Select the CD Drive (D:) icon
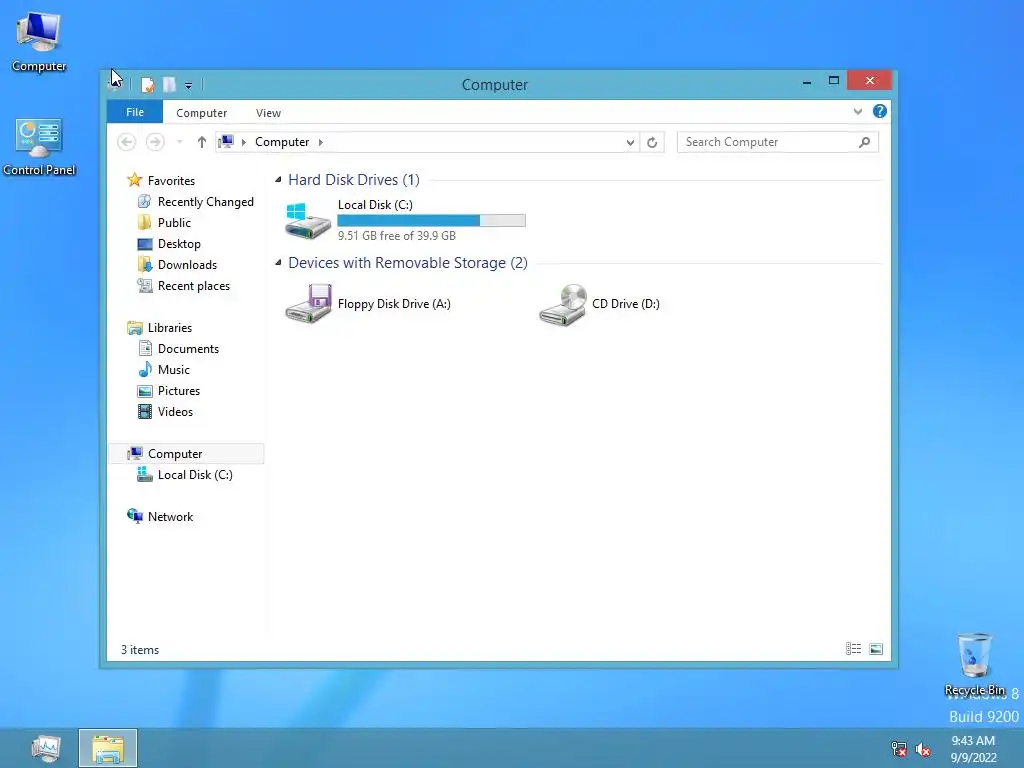1024x768 pixels. tap(563, 304)
